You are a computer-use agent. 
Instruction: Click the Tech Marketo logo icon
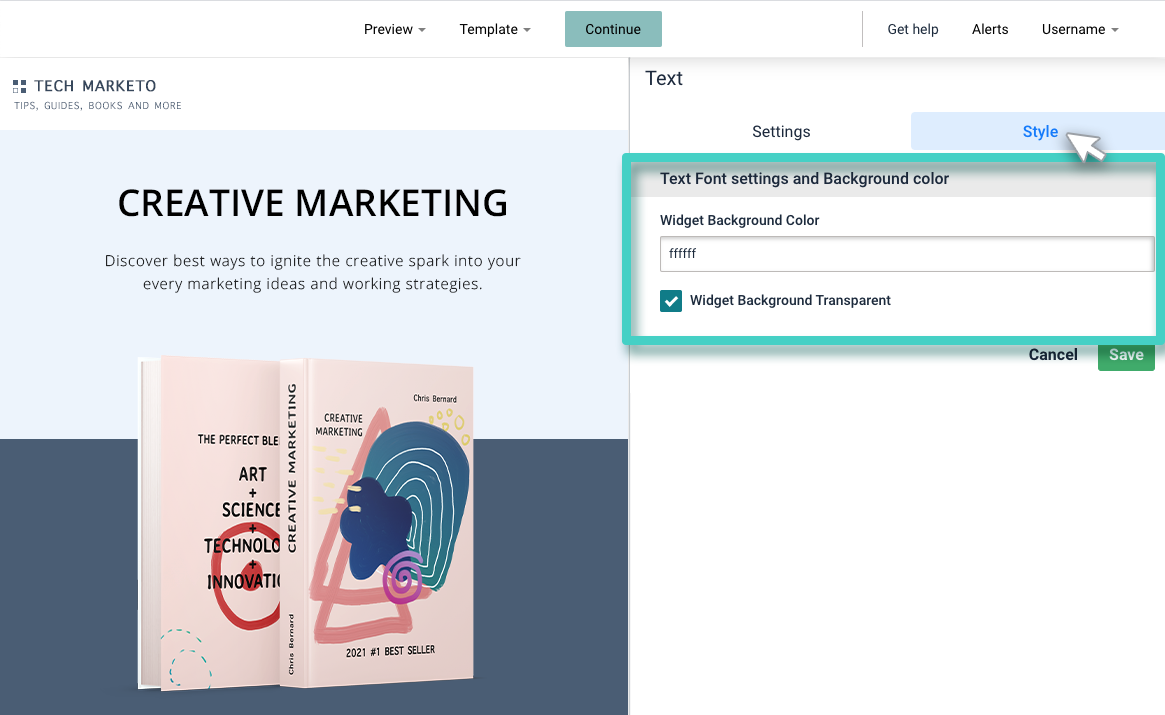tap(19, 86)
